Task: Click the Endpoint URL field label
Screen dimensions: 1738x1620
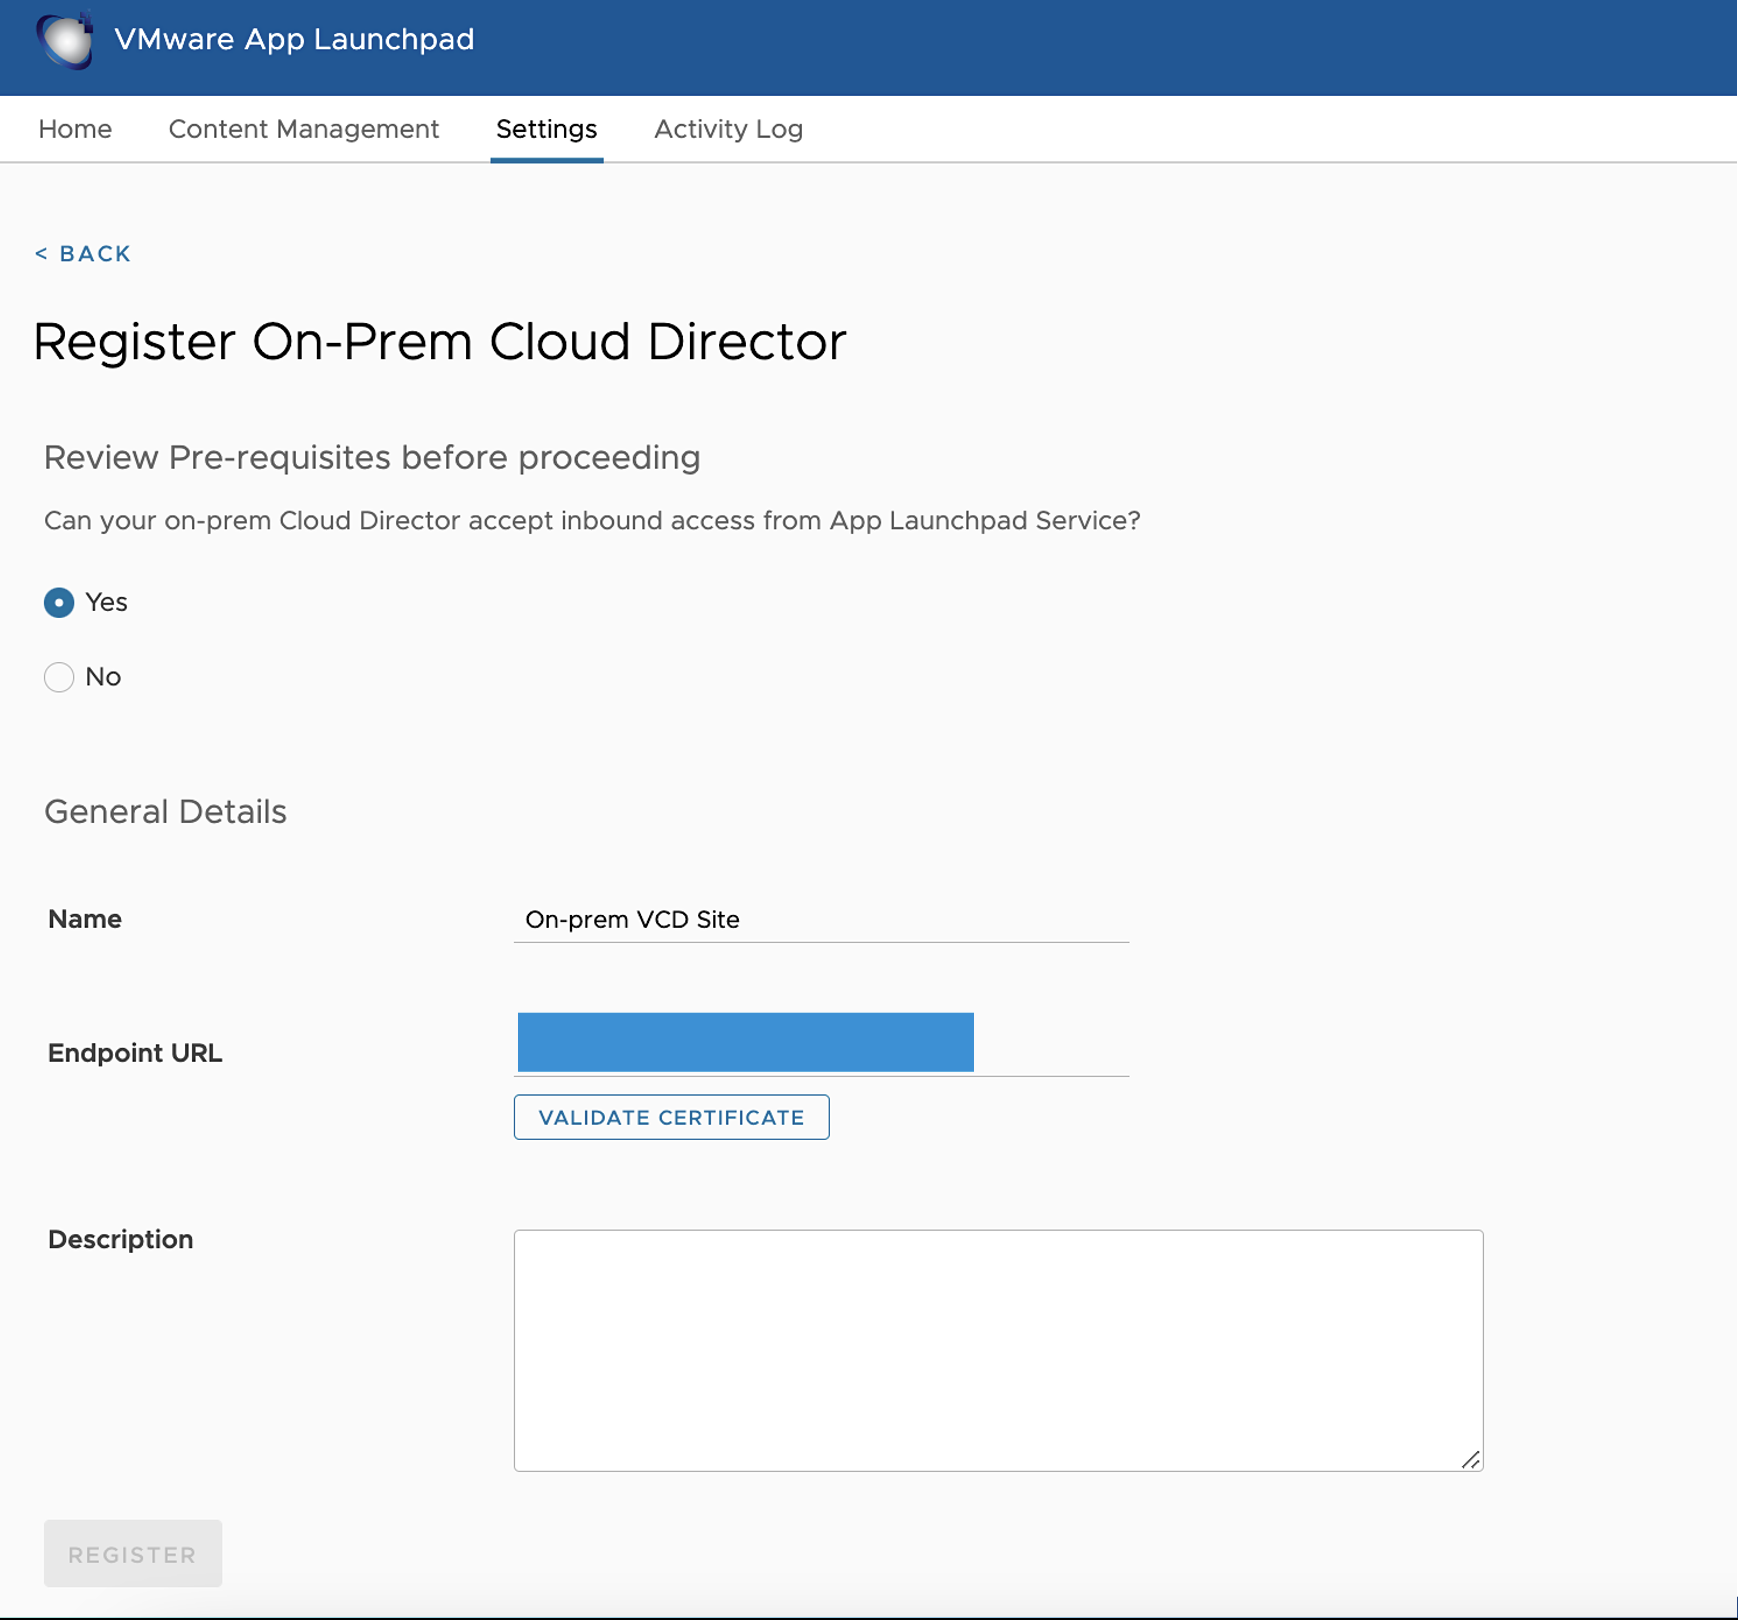Action: coord(135,1053)
